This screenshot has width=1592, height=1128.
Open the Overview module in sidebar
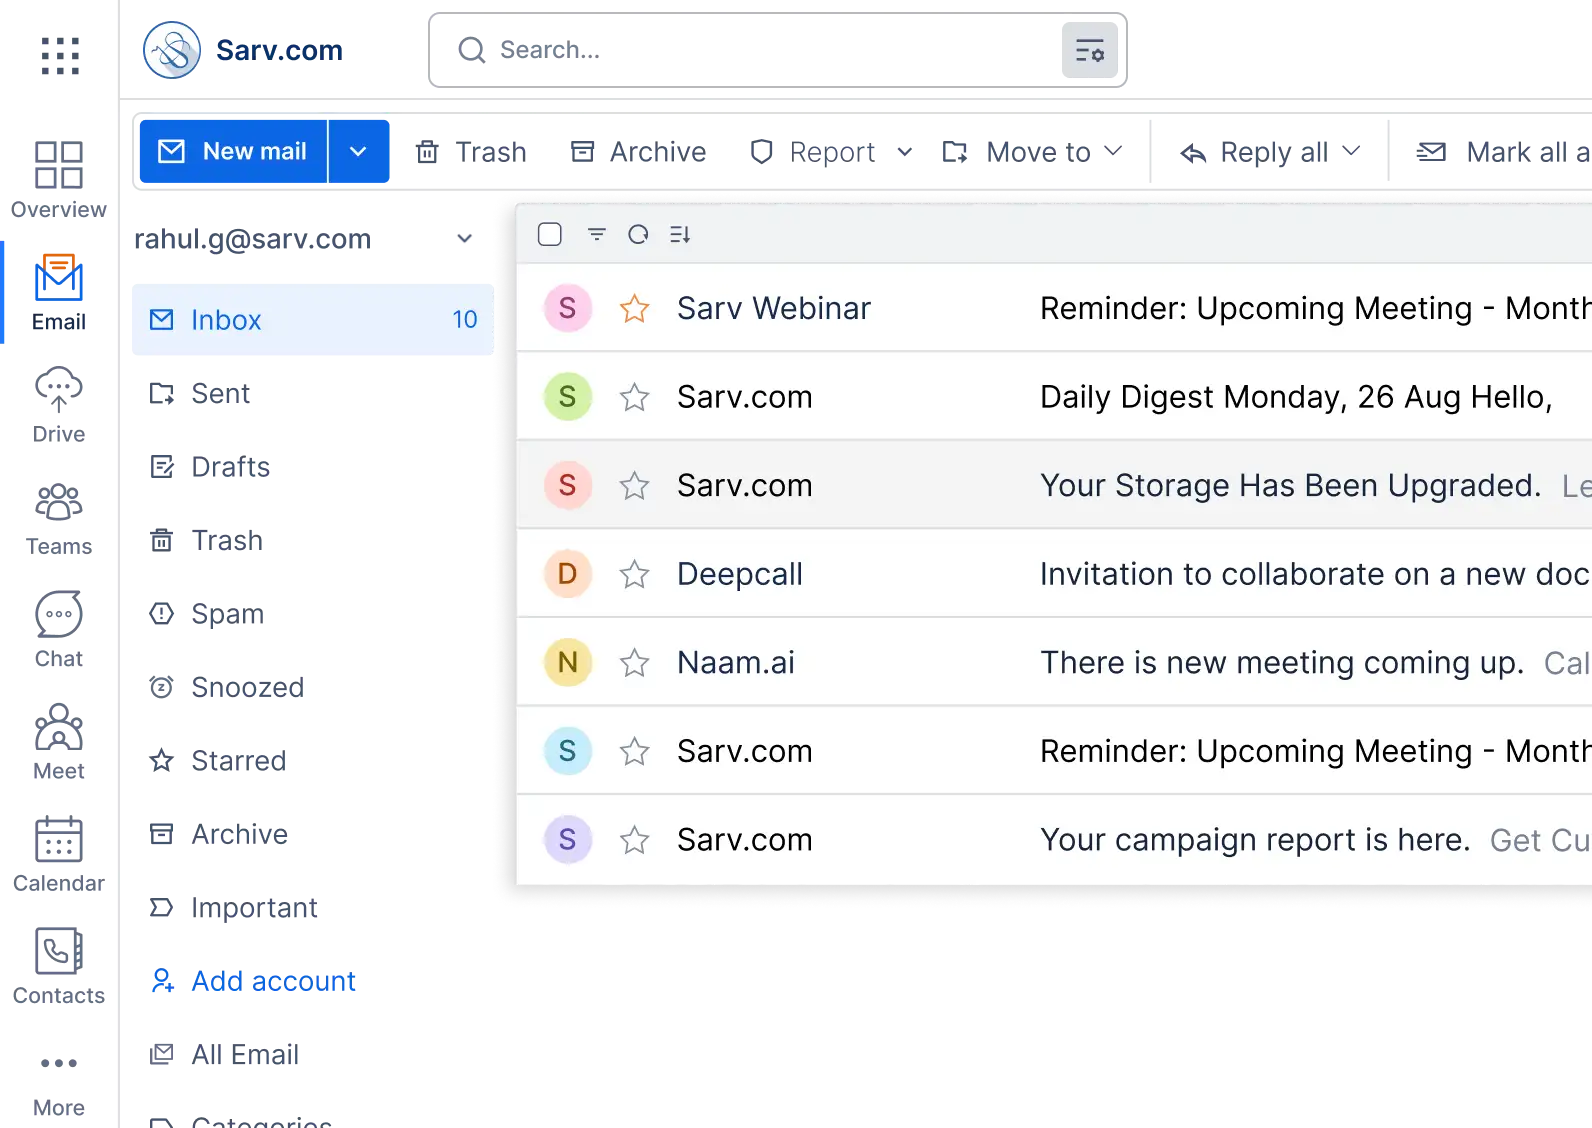(x=59, y=180)
